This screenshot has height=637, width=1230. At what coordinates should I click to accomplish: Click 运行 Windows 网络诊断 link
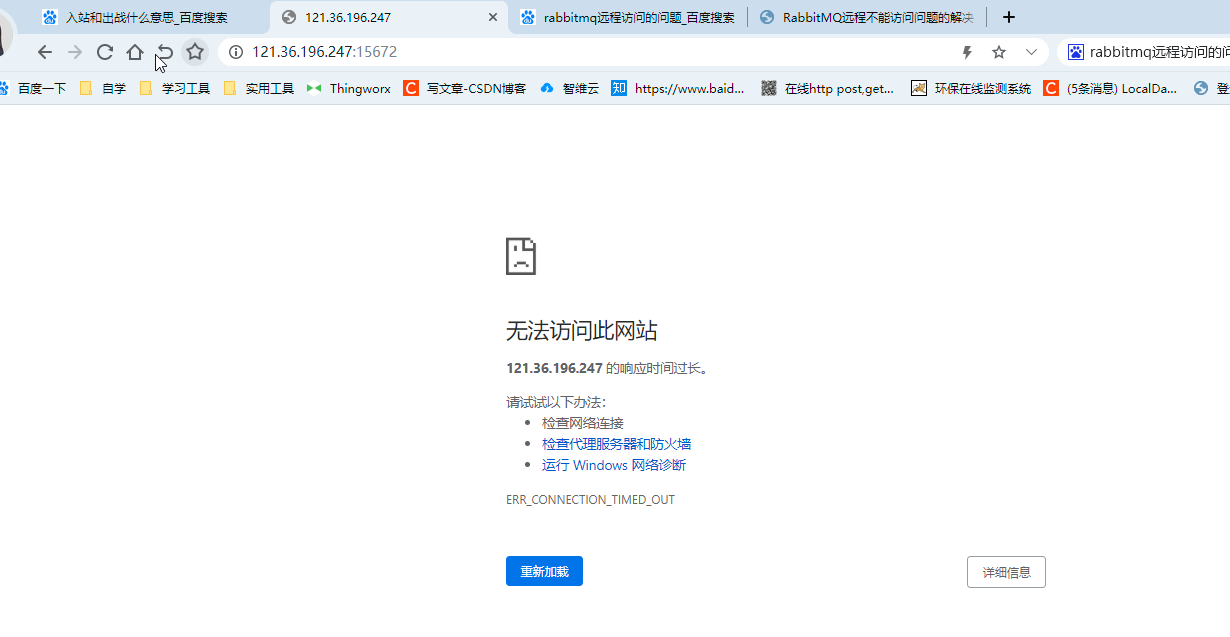click(614, 465)
